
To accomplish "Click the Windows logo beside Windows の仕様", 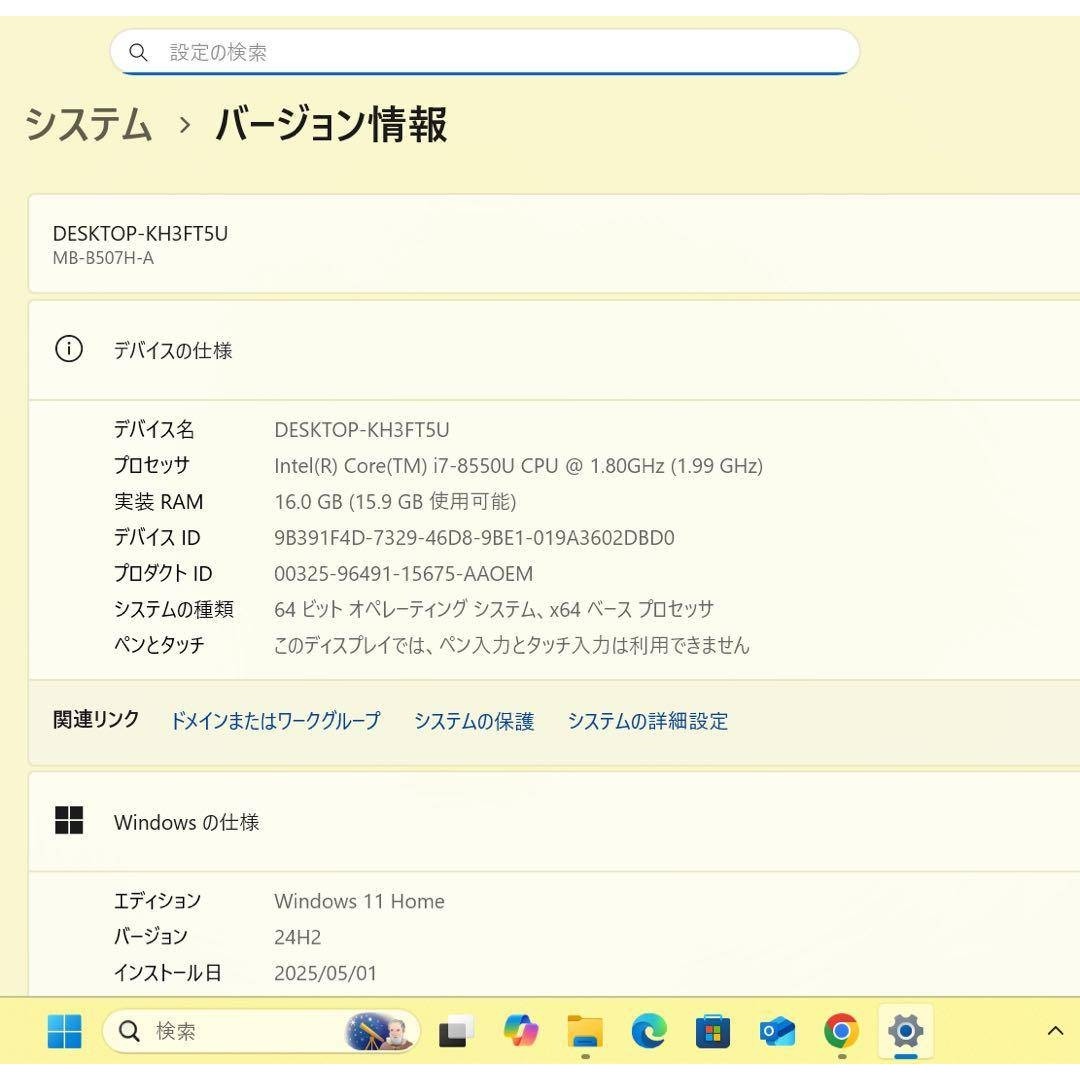I will point(69,820).
